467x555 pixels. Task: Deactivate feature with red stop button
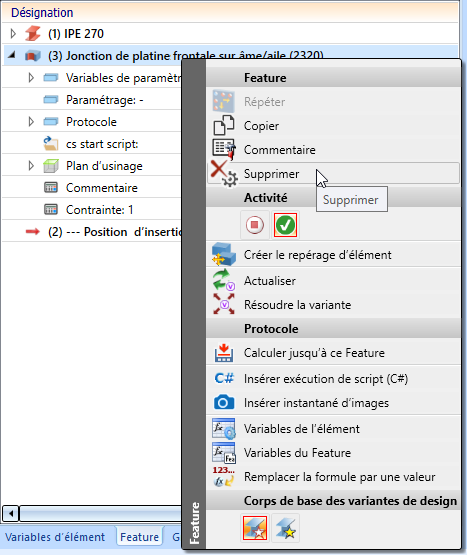point(255,225)
